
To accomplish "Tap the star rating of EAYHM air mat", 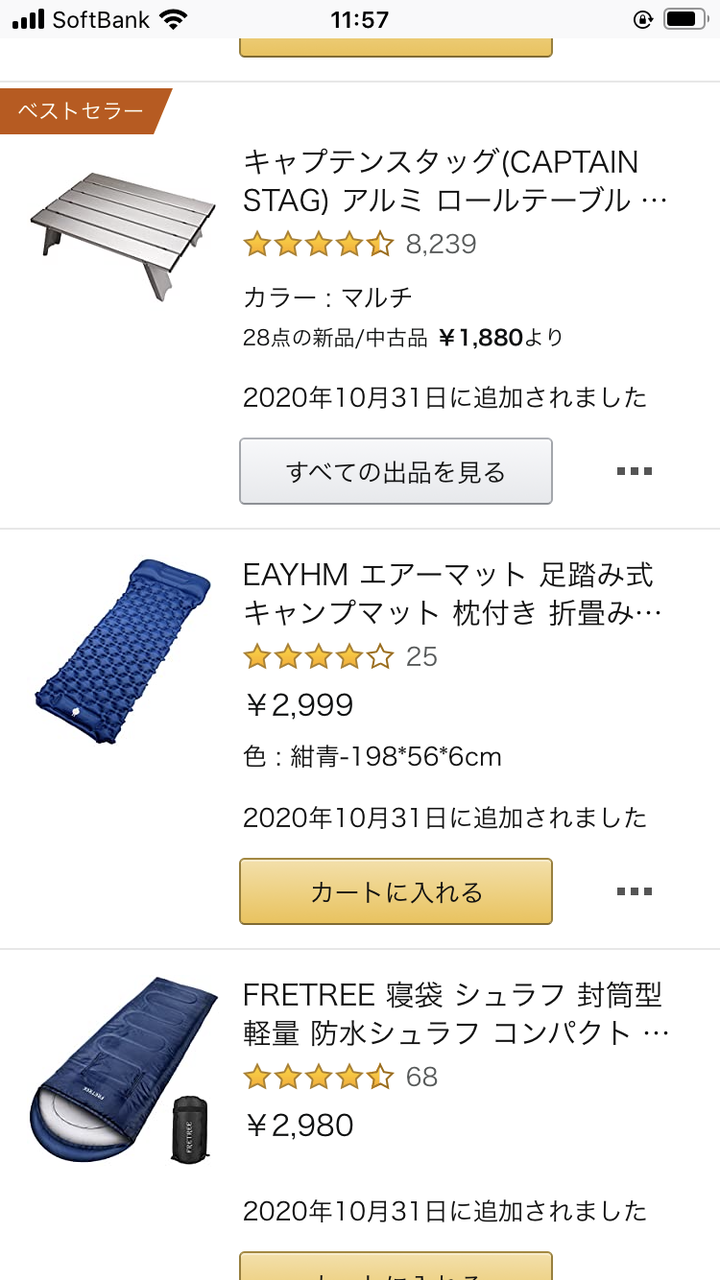I will (x=319, y=657).
